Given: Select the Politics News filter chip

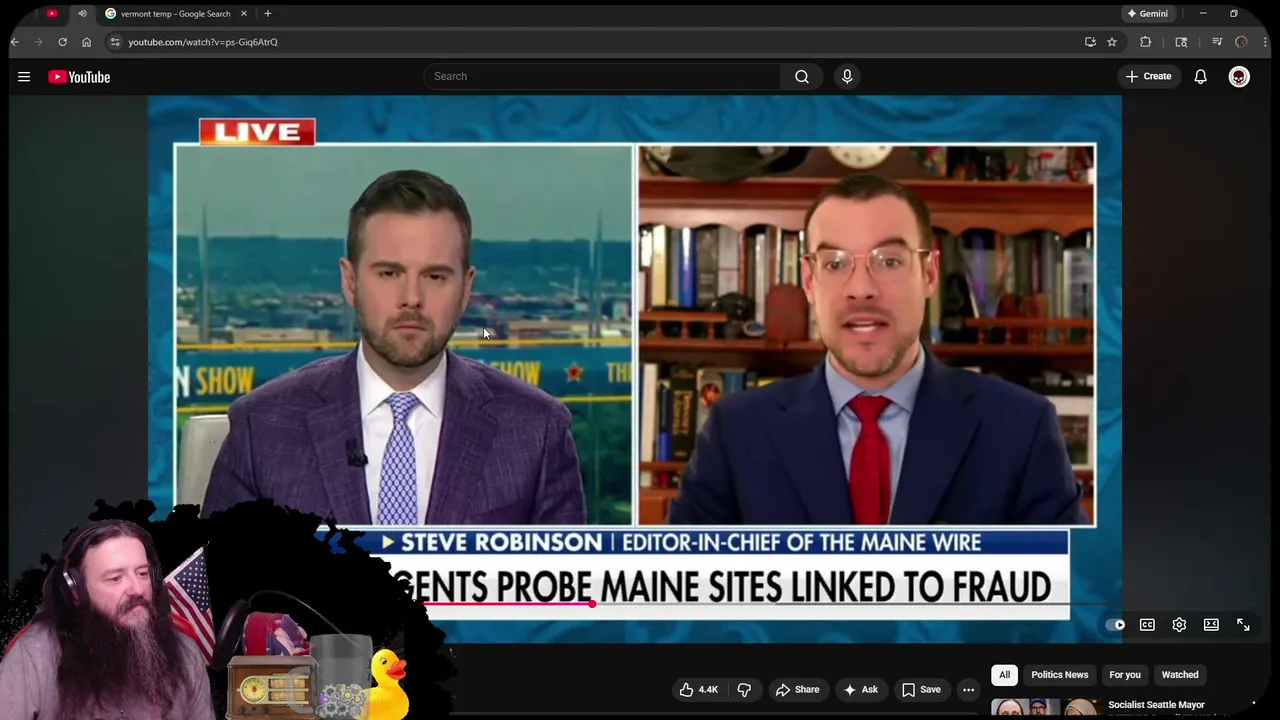Looking at the screenshot, I should [x=1059, y=675].
